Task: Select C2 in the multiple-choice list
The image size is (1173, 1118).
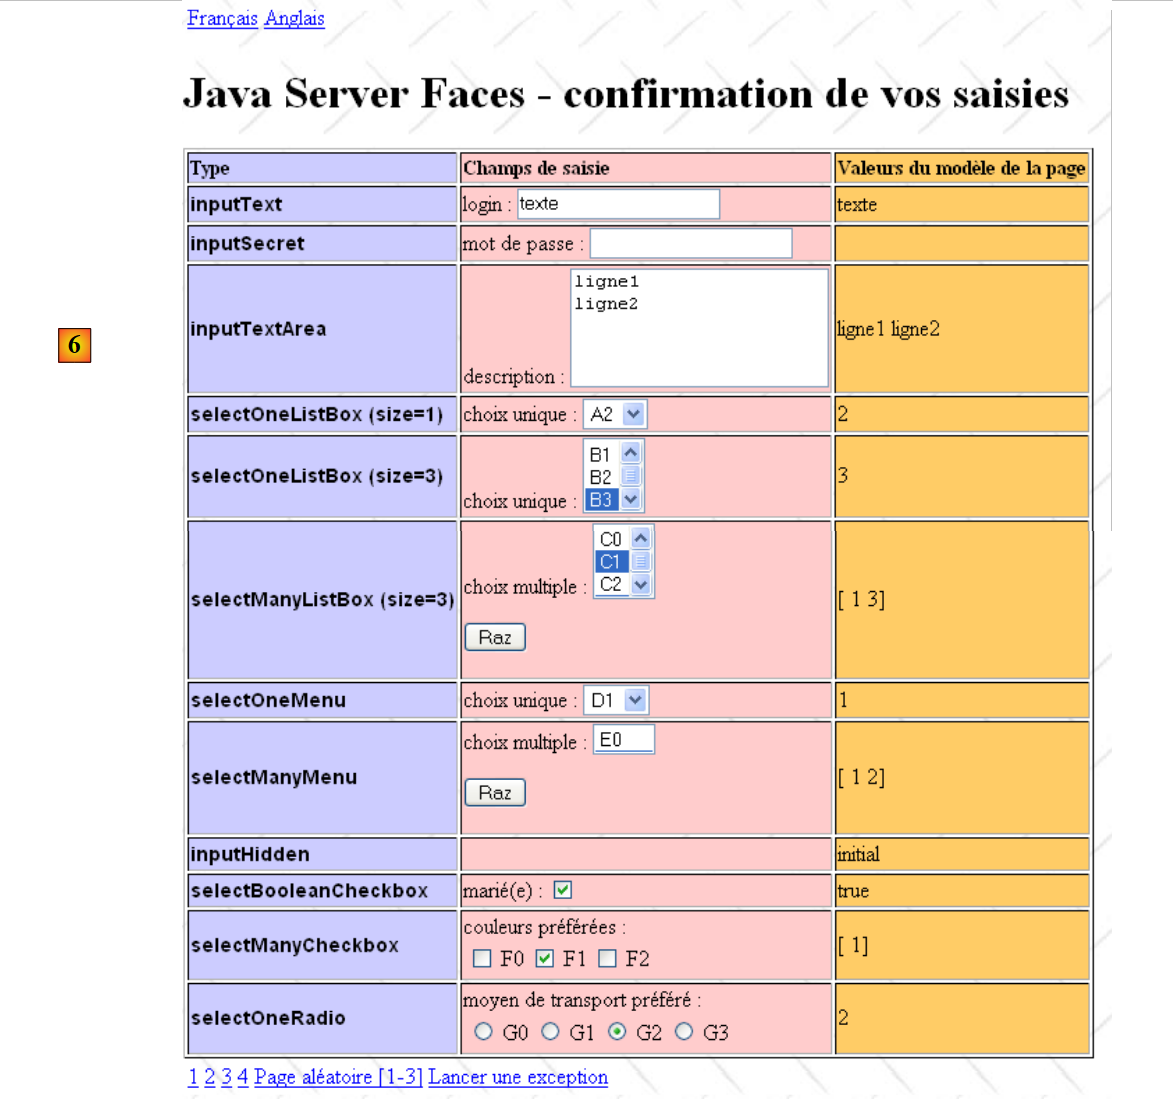Action: tap(610, 584)
